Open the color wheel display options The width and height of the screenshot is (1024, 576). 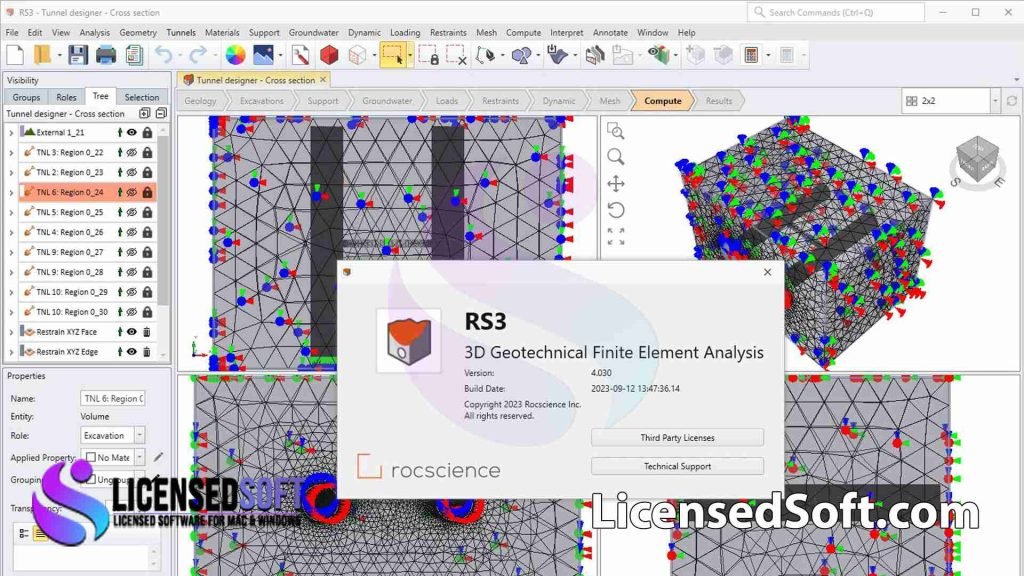point(235,55)
